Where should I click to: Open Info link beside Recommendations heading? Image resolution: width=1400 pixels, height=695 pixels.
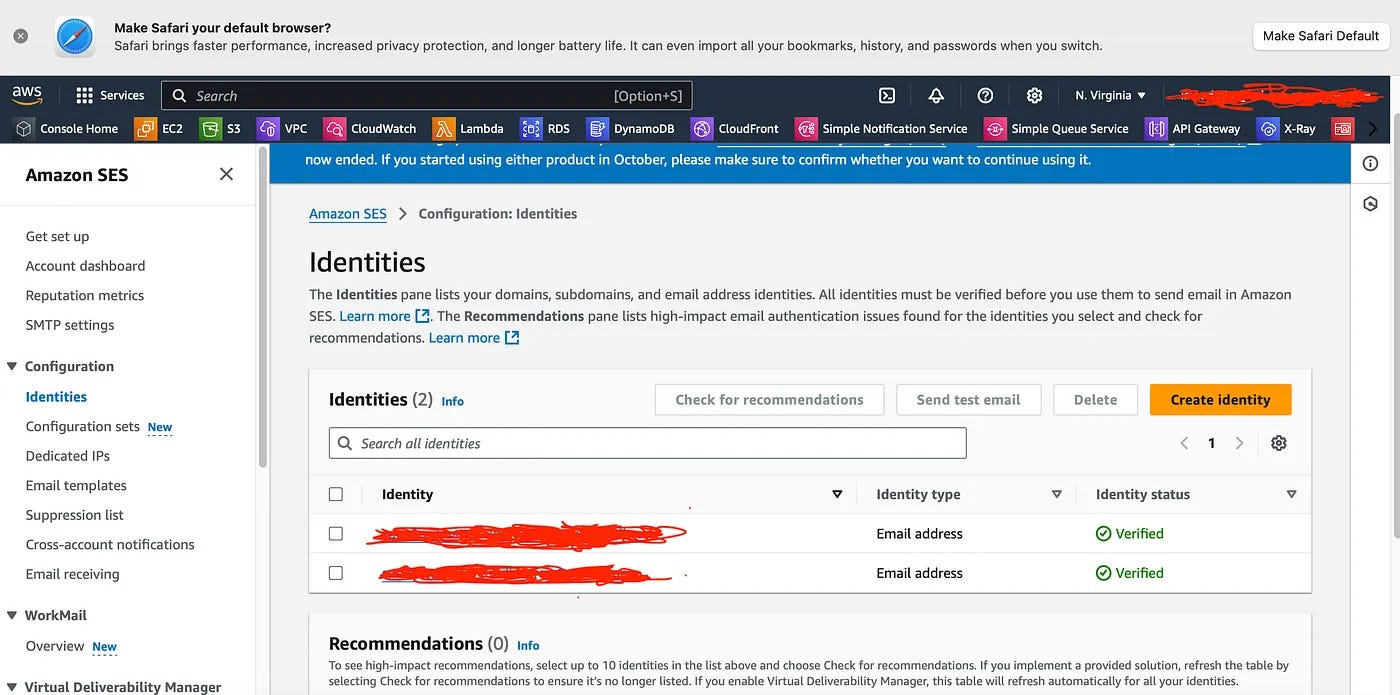click(528, 646)
